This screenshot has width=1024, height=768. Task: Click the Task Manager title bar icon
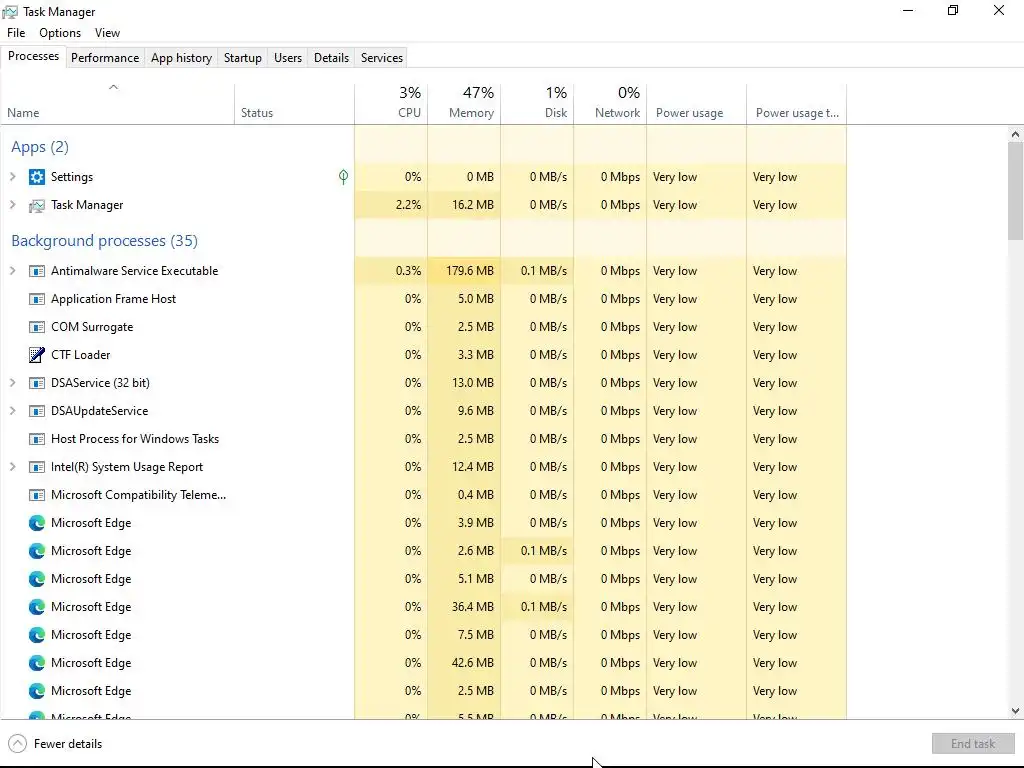coord(10,12)
